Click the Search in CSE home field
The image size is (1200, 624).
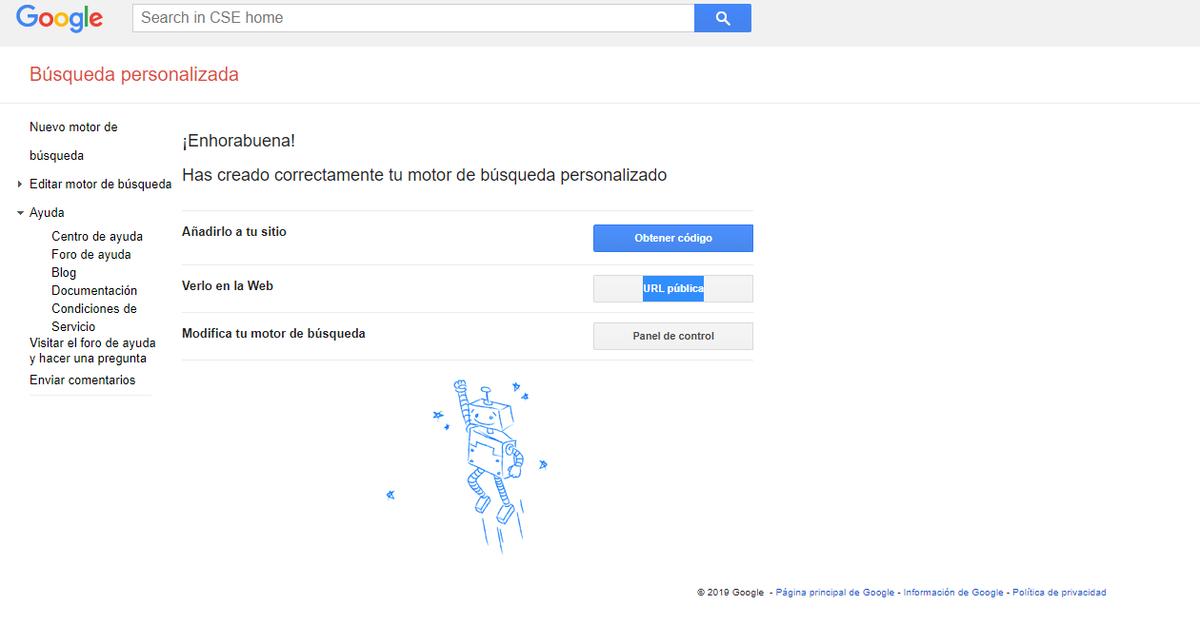pos(413,18)
